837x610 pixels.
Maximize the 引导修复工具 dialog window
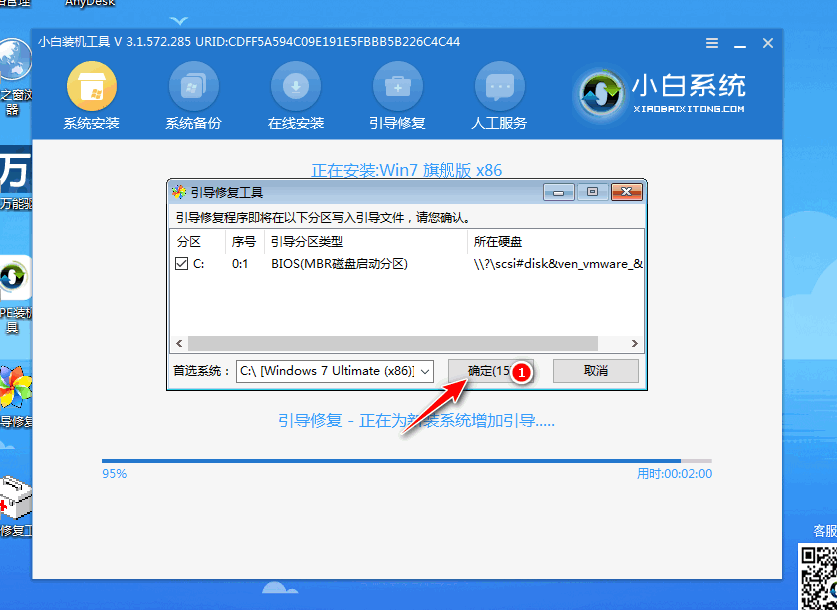[x=592, y=192]
